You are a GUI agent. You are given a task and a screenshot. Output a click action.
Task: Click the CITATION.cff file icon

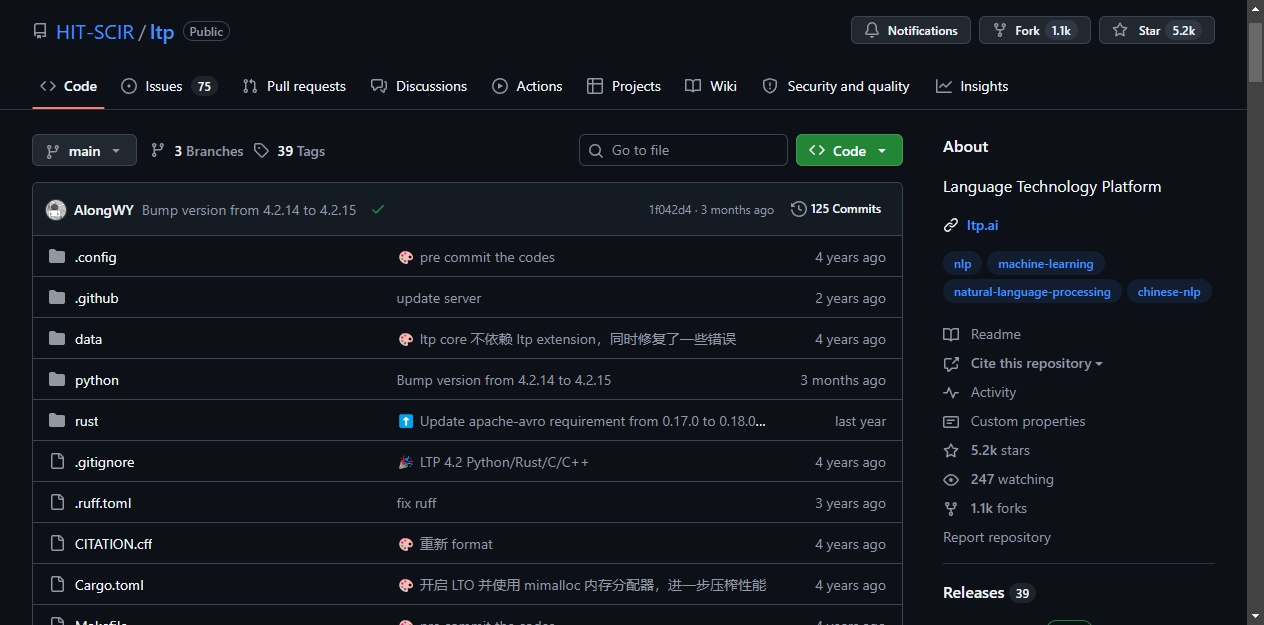point(57,544)
